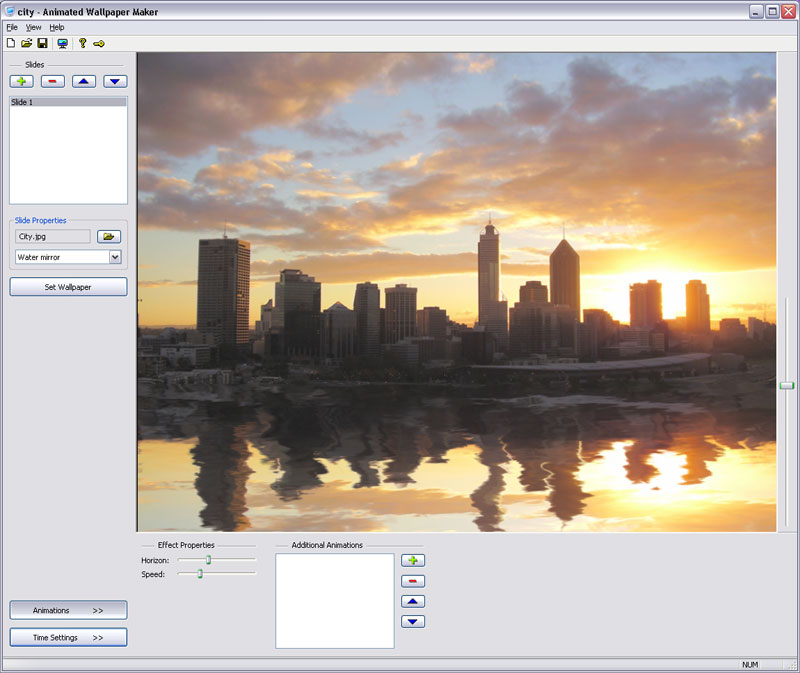The width and height of the screenshot is (800, 673).
Task: Expand the Time Settings panel
Action: (67, 637)
